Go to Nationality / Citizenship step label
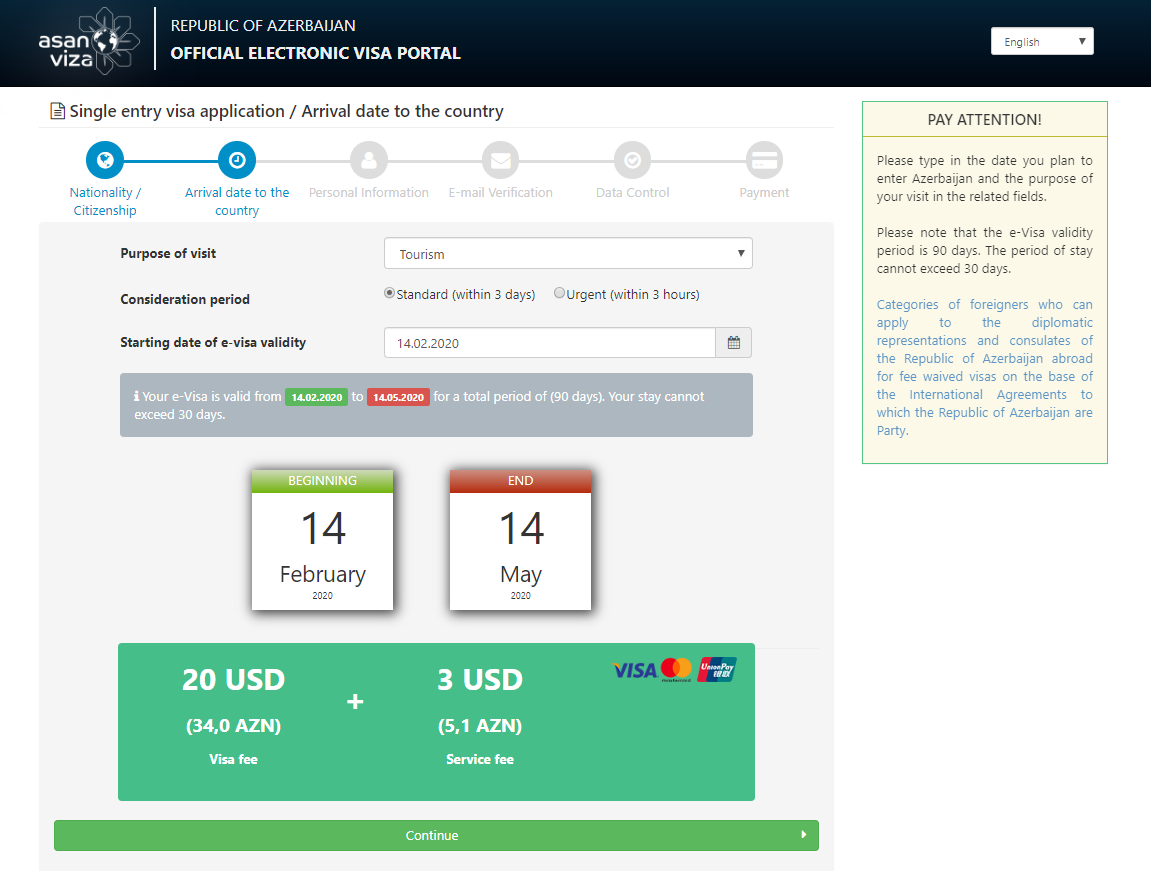 pos(105,201)
